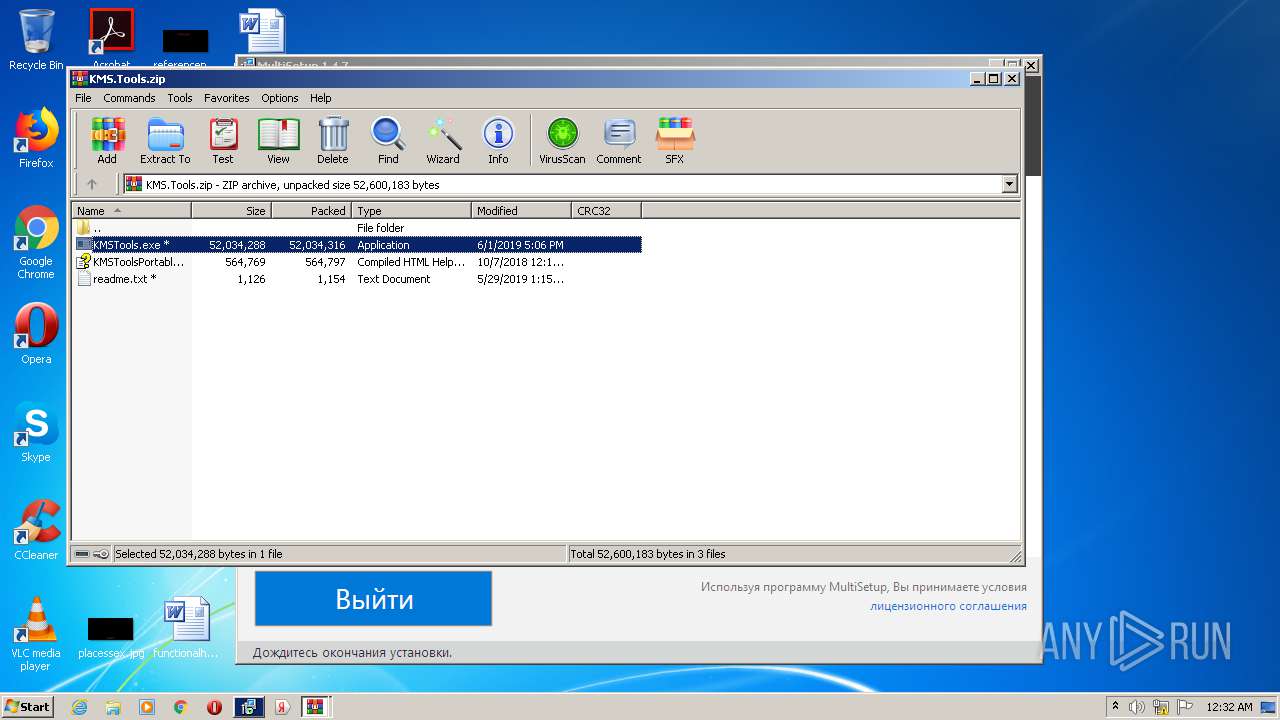The width and height of the screenshot is (1280, 720).
Task: Click the drive/key status bar icon
Action: coord(92,554)
